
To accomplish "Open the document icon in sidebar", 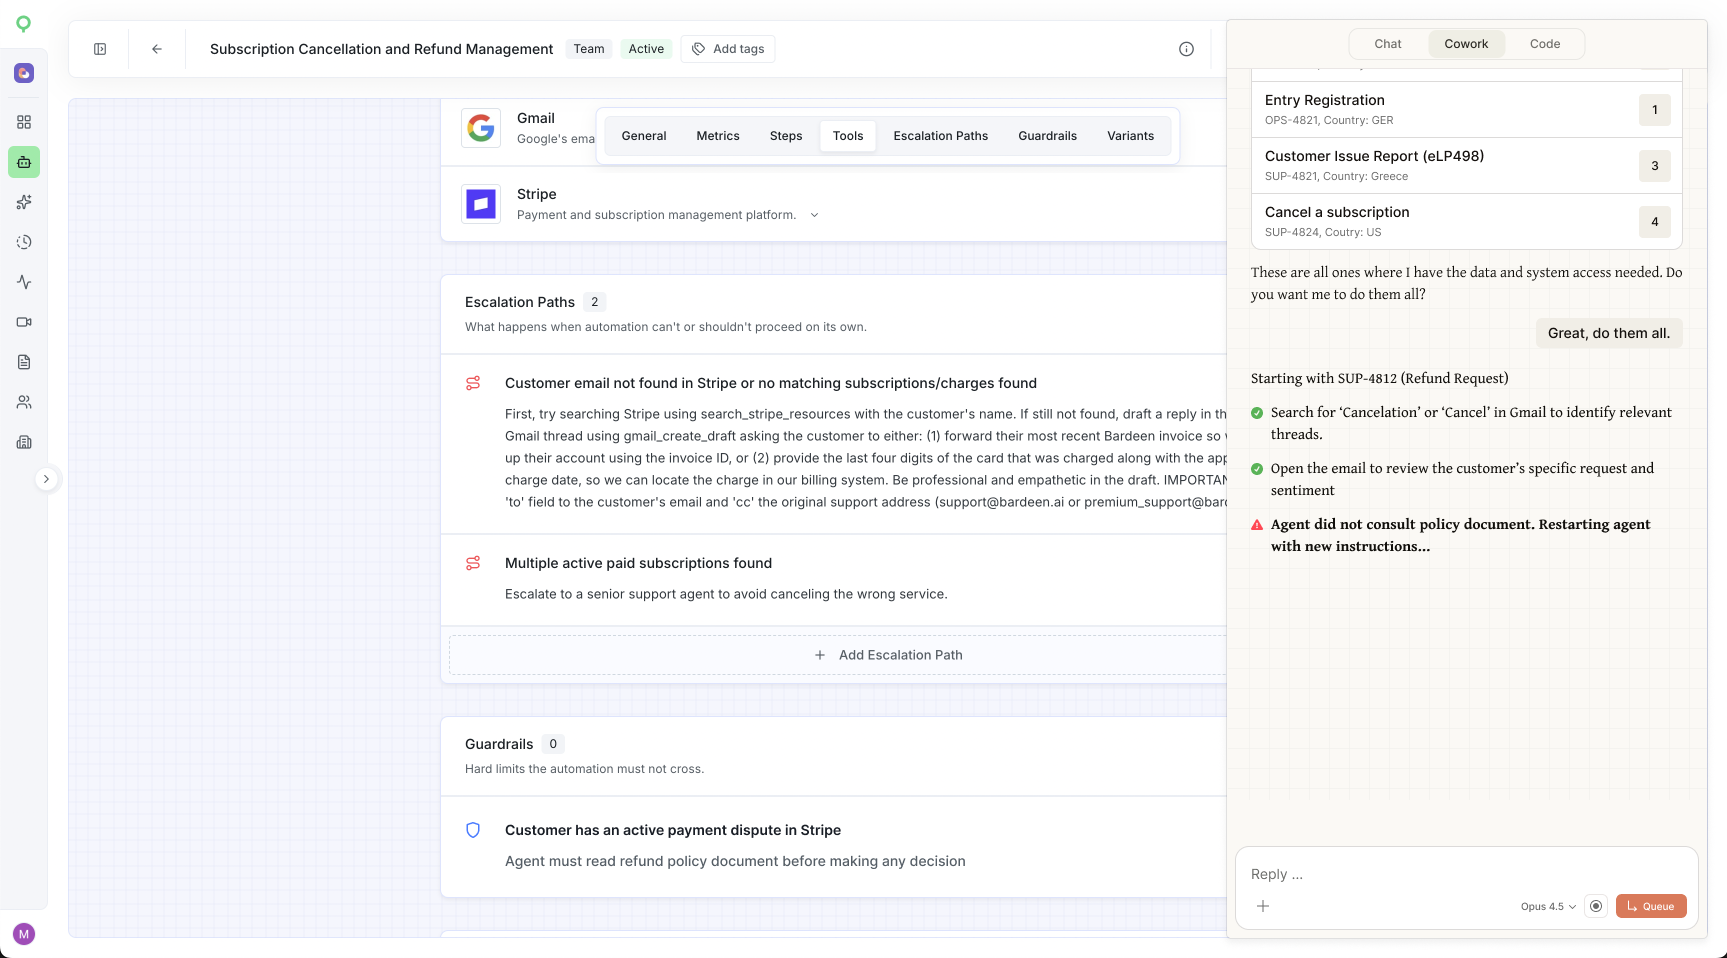I will click(x=24, y=362).
